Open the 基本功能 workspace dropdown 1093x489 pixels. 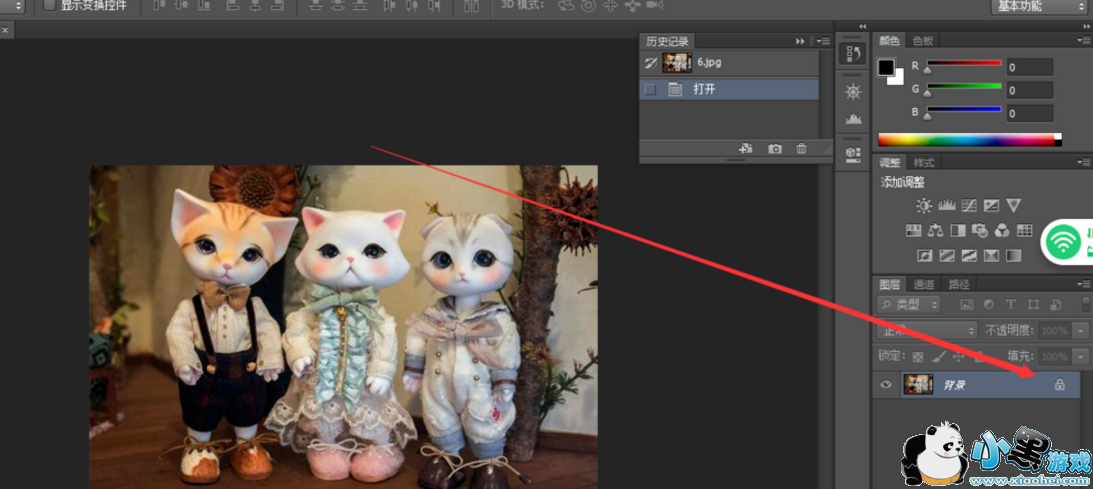pos(1040,7)
